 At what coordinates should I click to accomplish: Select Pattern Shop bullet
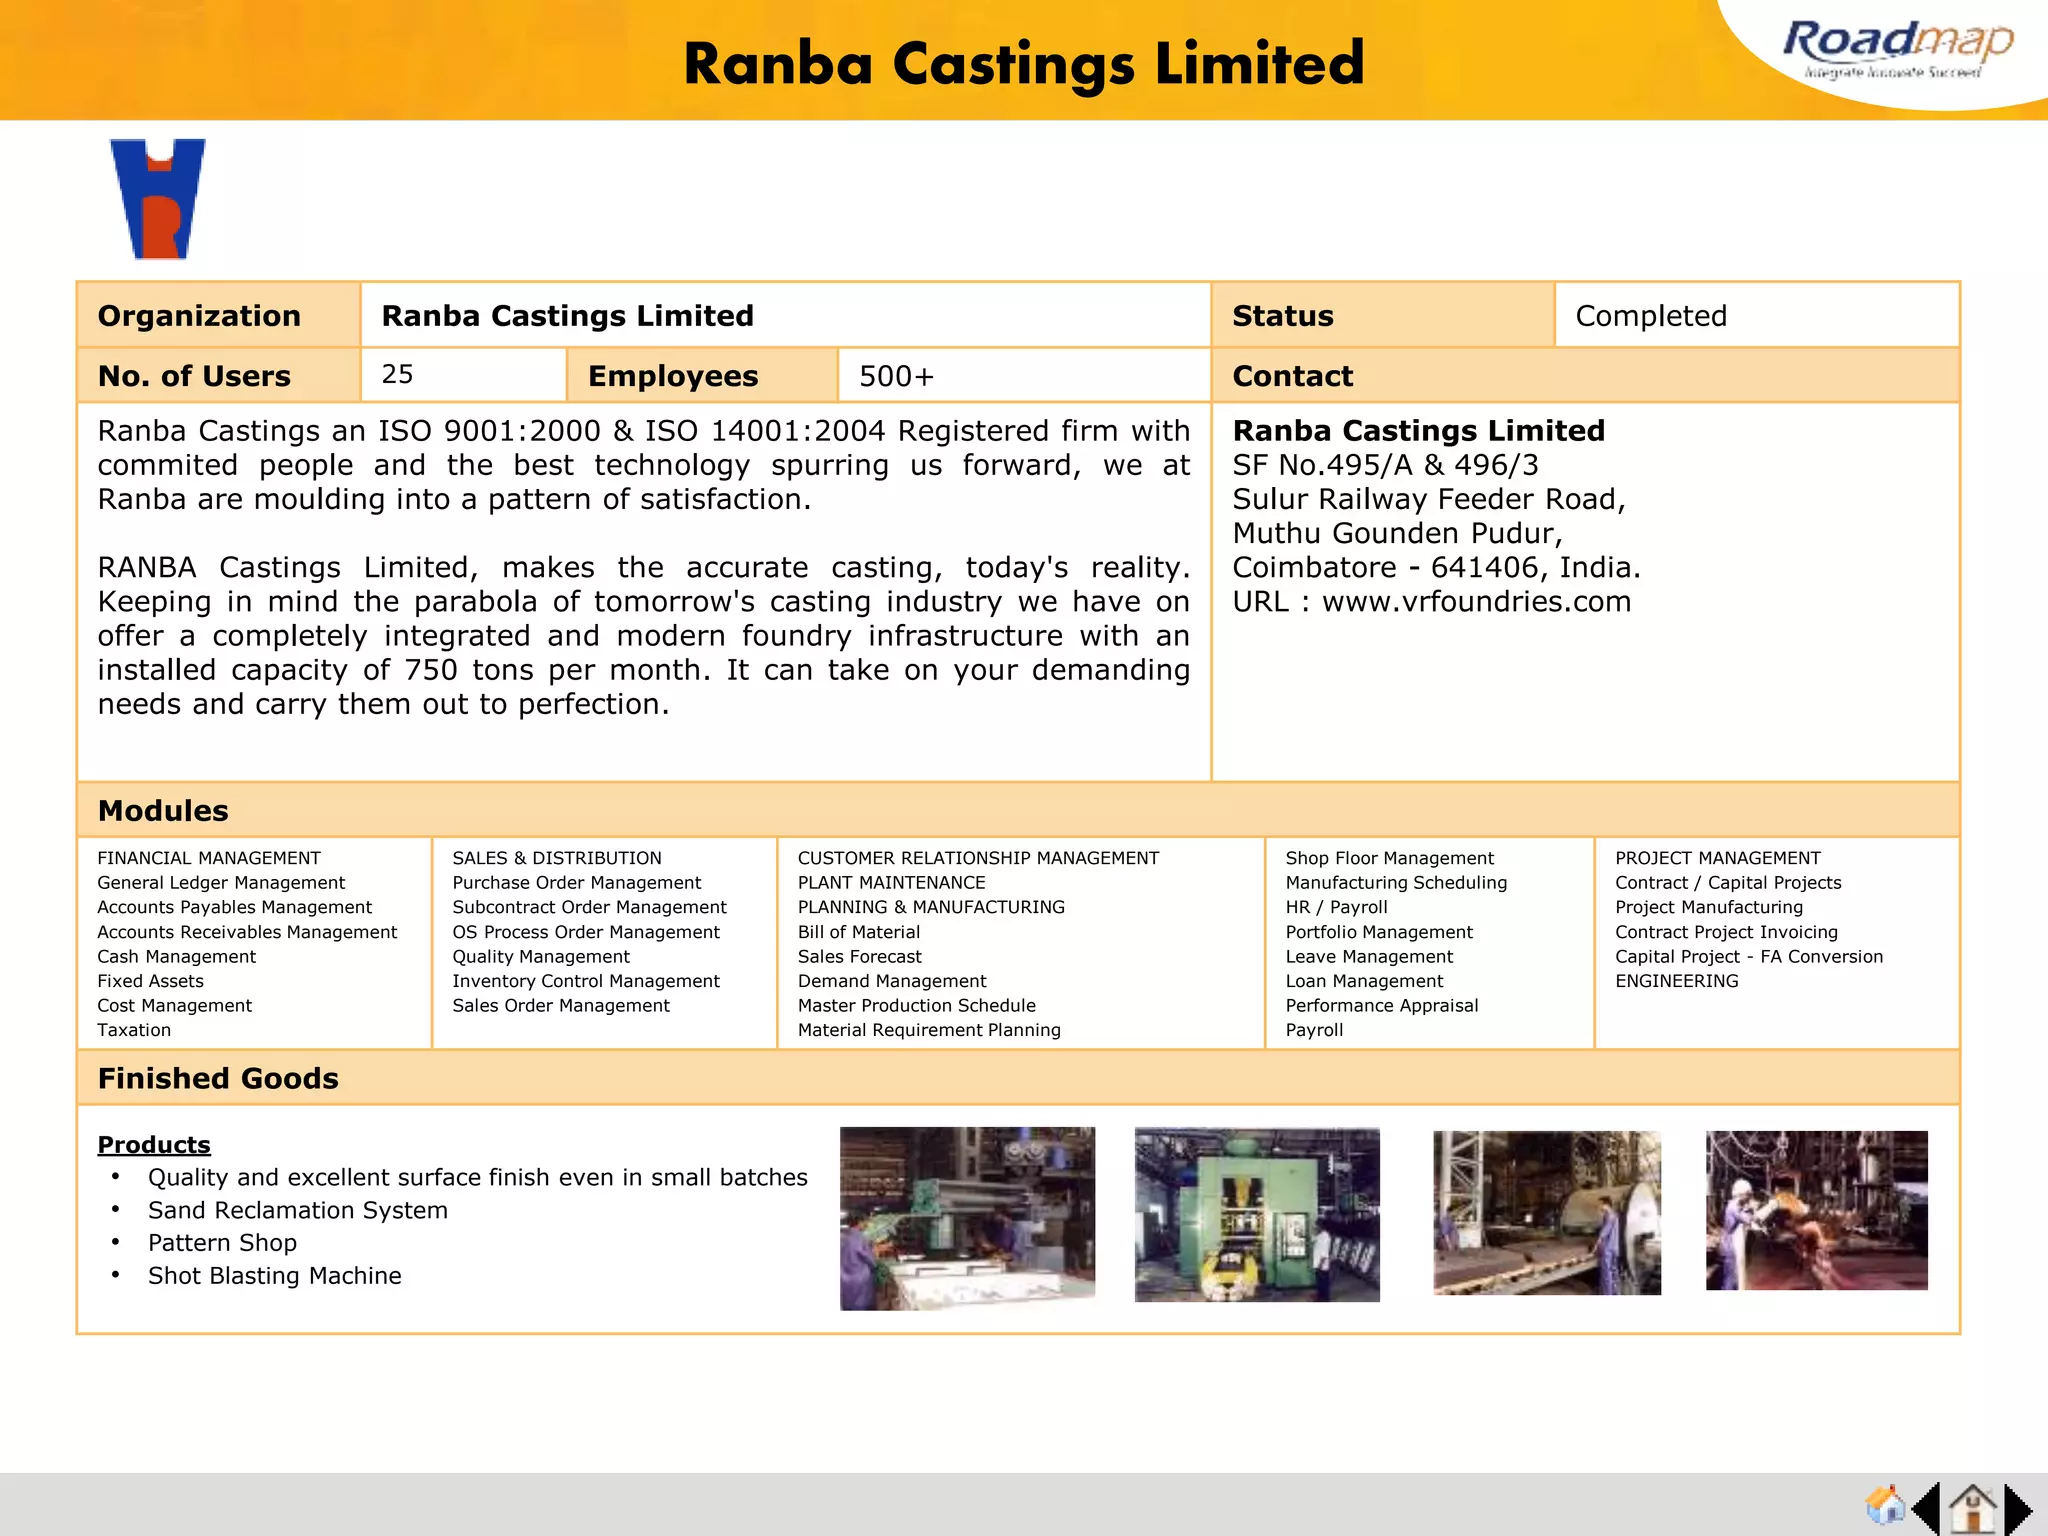coord(222,1242)
